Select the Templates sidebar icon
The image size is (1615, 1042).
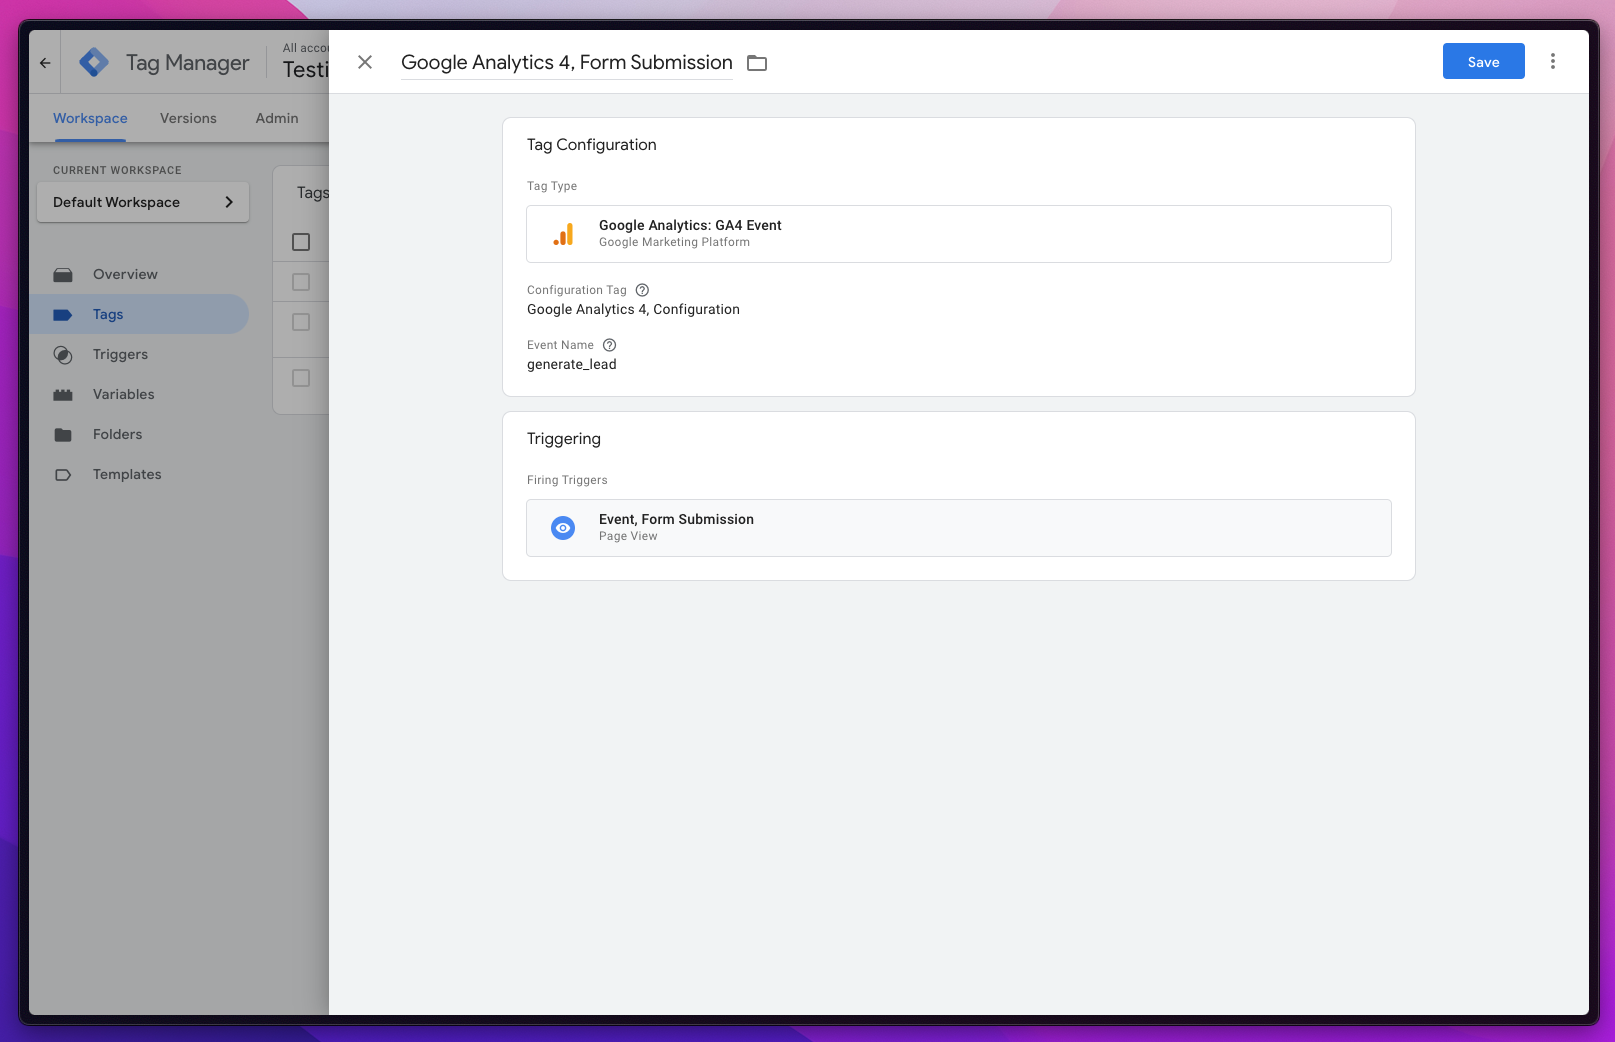click(x=63, y=474)
